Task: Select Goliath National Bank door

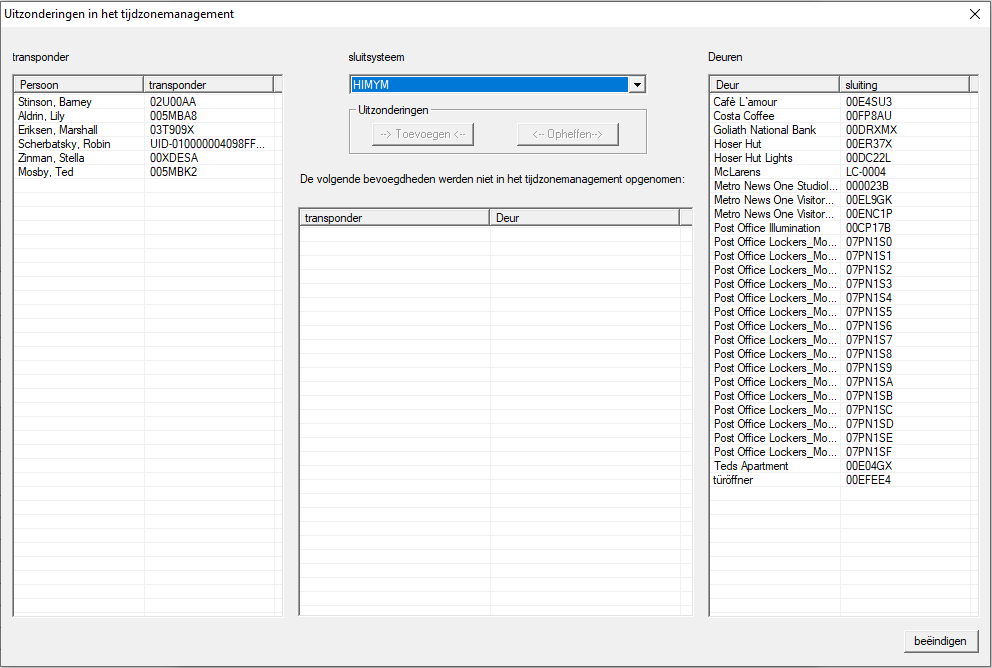Action: pos(764,130)
